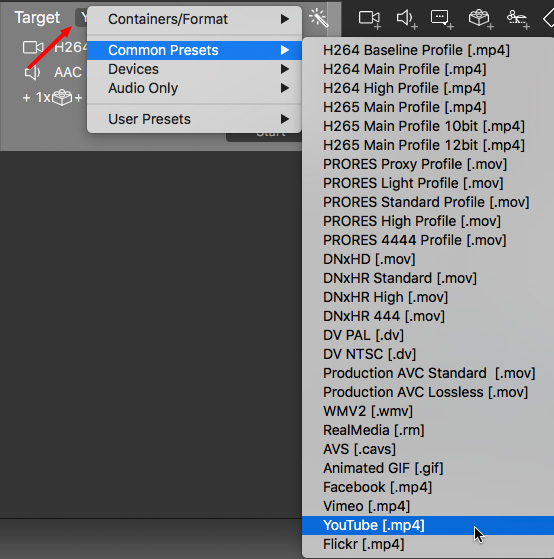This screenshot has height=559, width=554.
Task: Open the Devices submenu
Action: tap(194, 69)
